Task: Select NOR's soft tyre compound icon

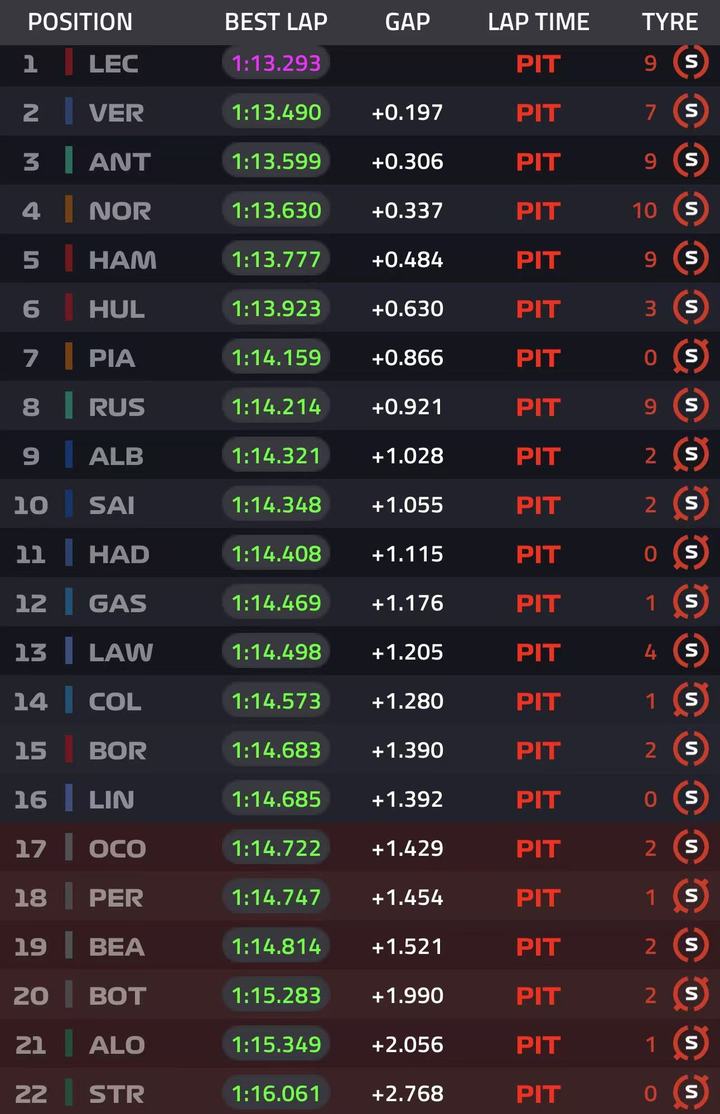Action: point(691,210)
